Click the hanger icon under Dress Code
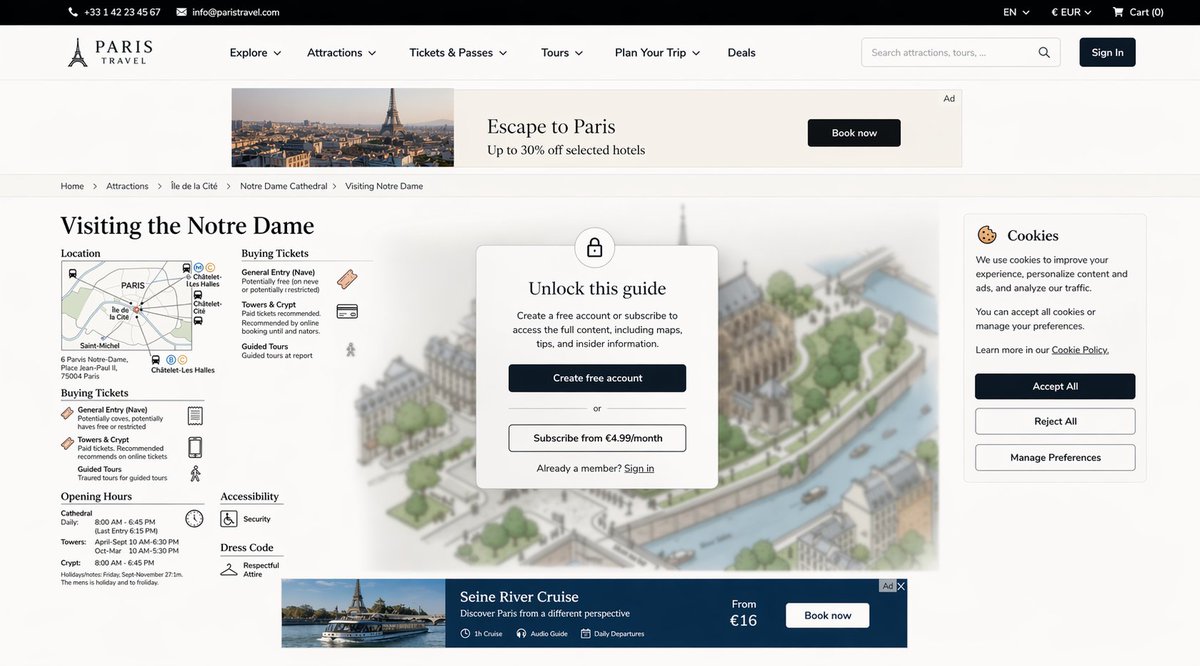This screenshot has width=1200, height=666. 229,569
